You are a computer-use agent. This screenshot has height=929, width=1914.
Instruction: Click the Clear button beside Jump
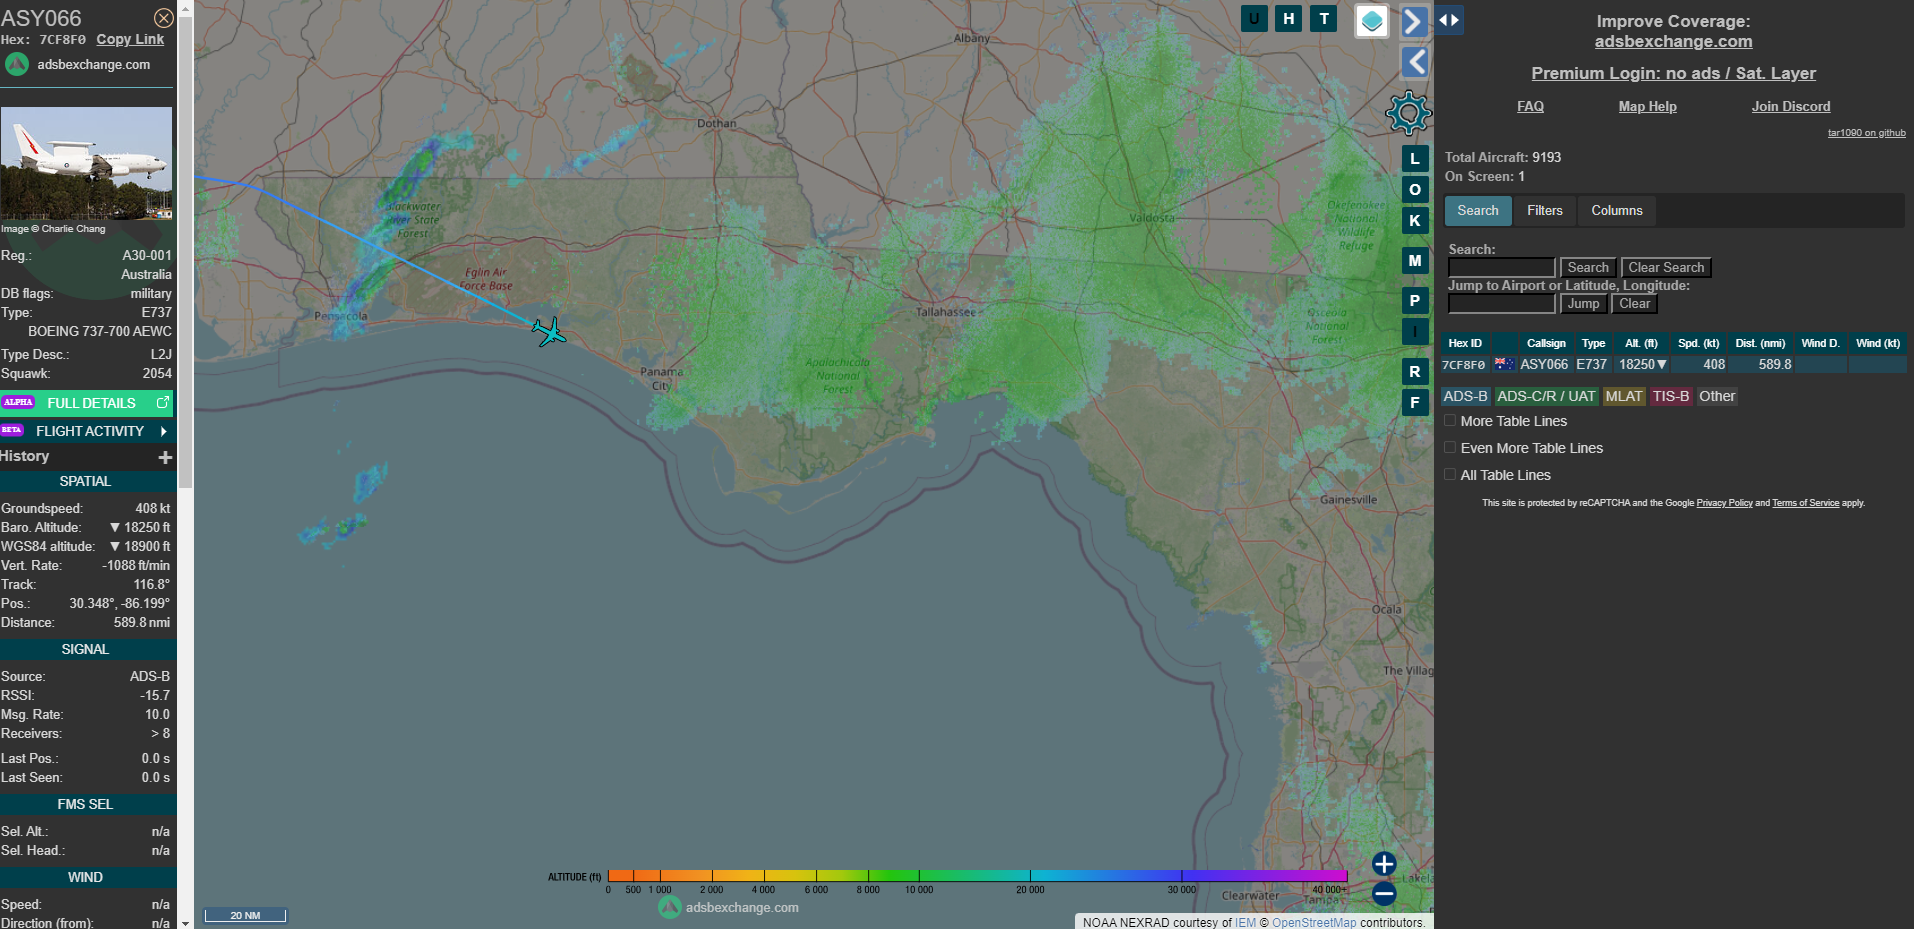[1634, 304]
